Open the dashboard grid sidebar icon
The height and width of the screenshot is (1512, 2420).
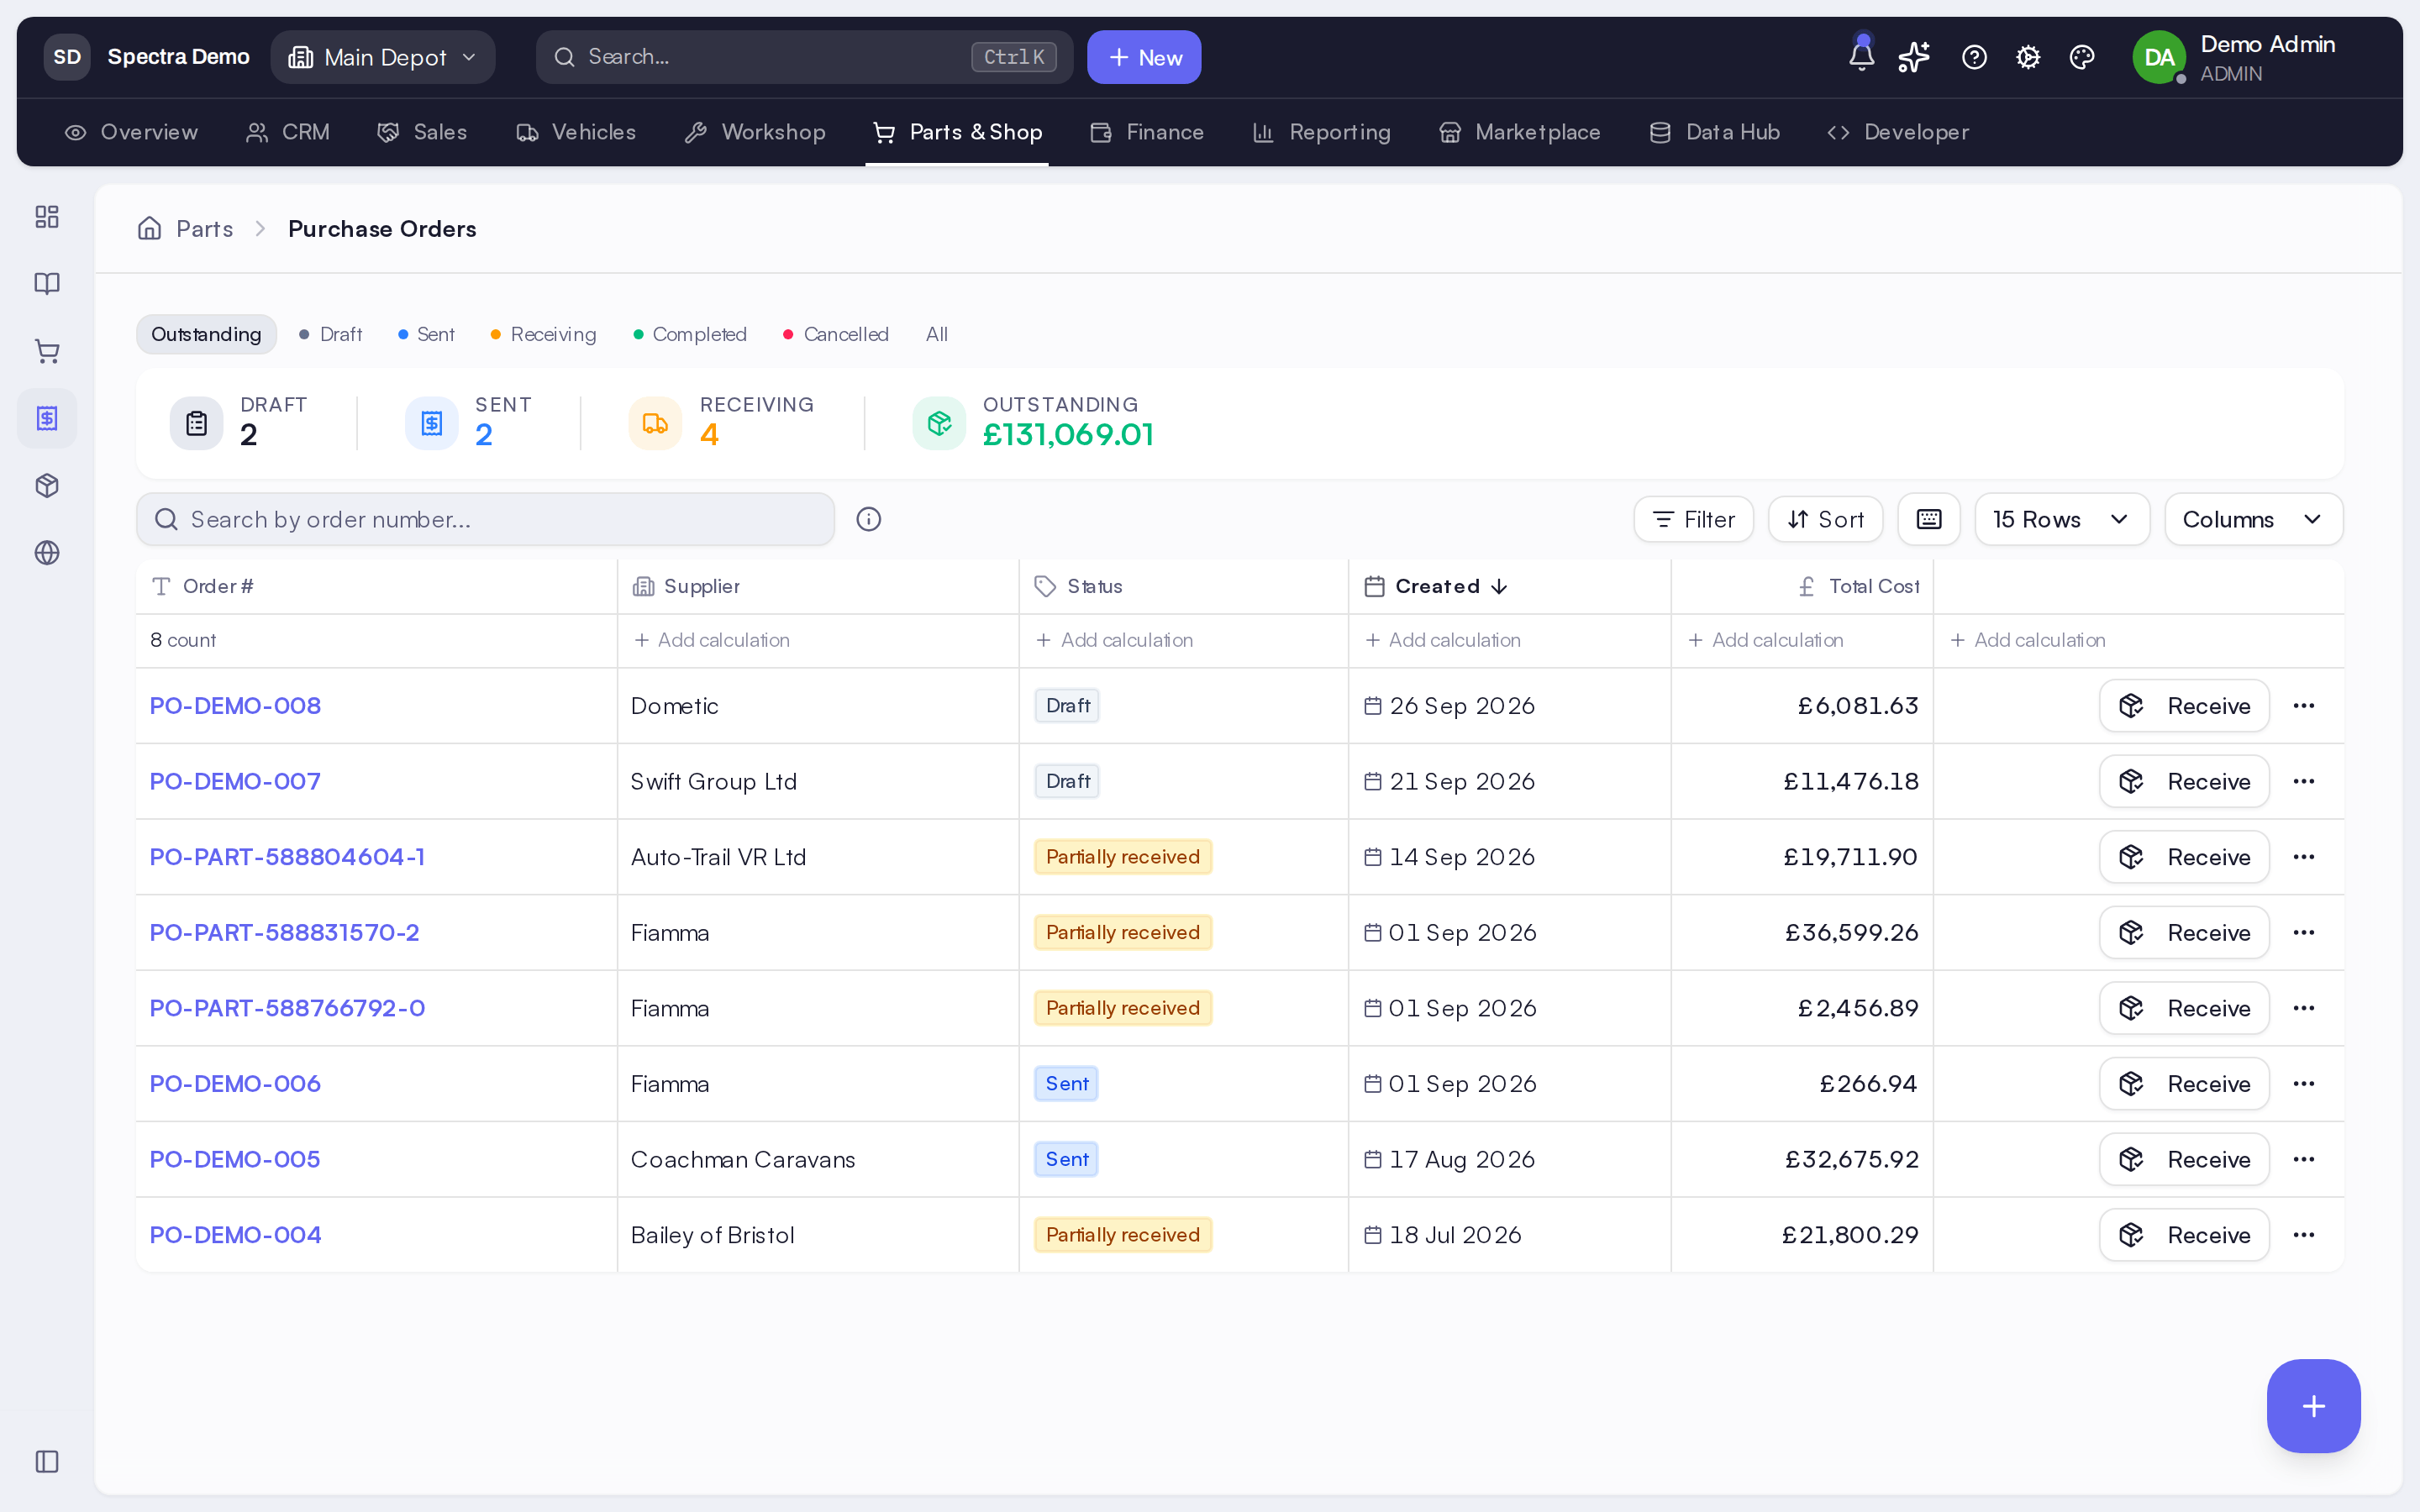click(47, 217)
